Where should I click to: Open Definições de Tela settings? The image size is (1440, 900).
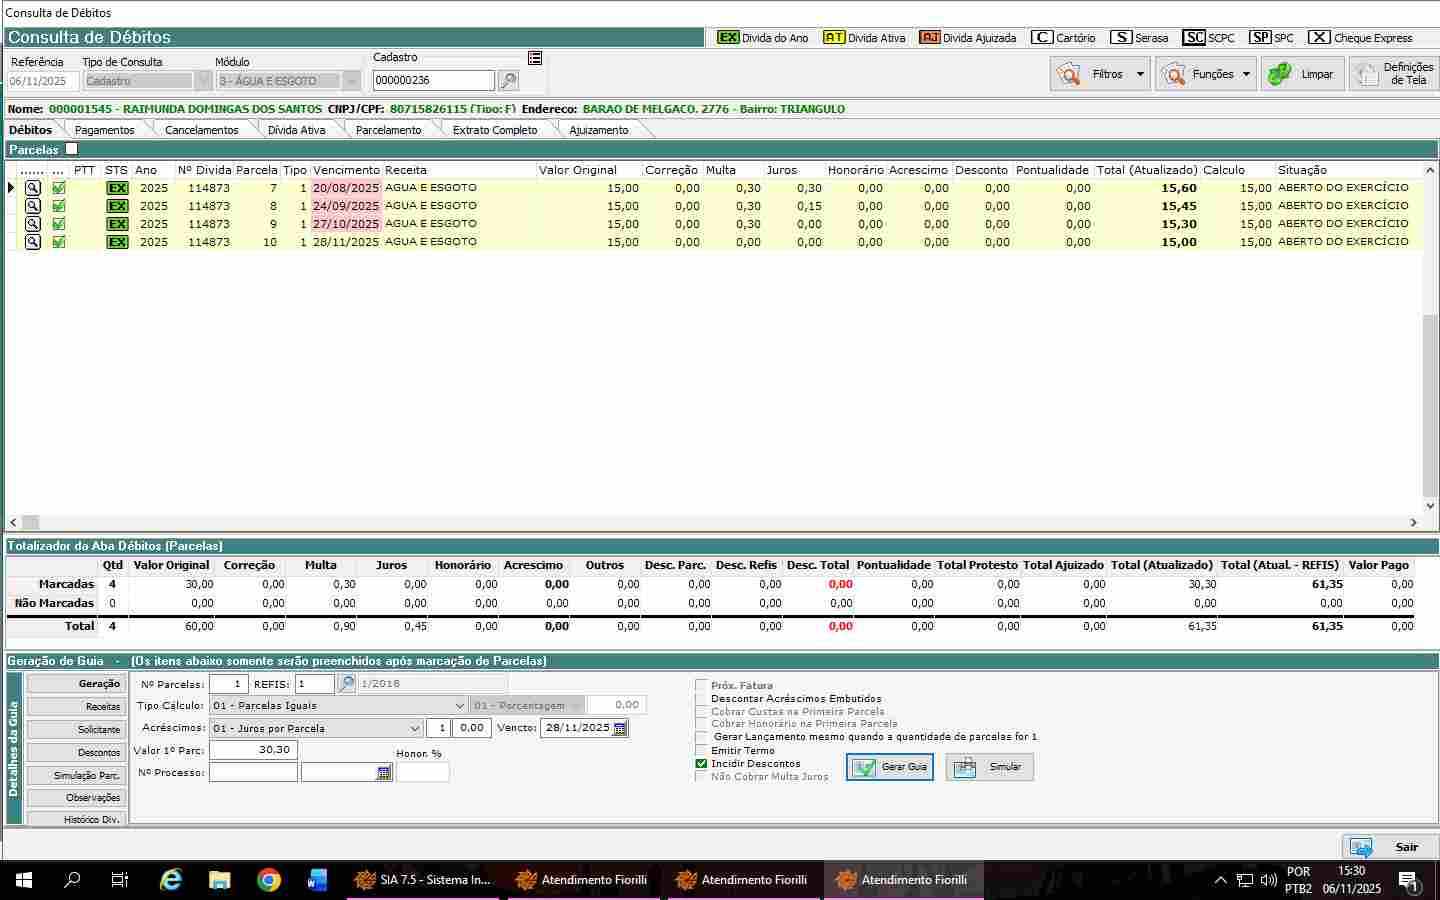[1393, 74]
